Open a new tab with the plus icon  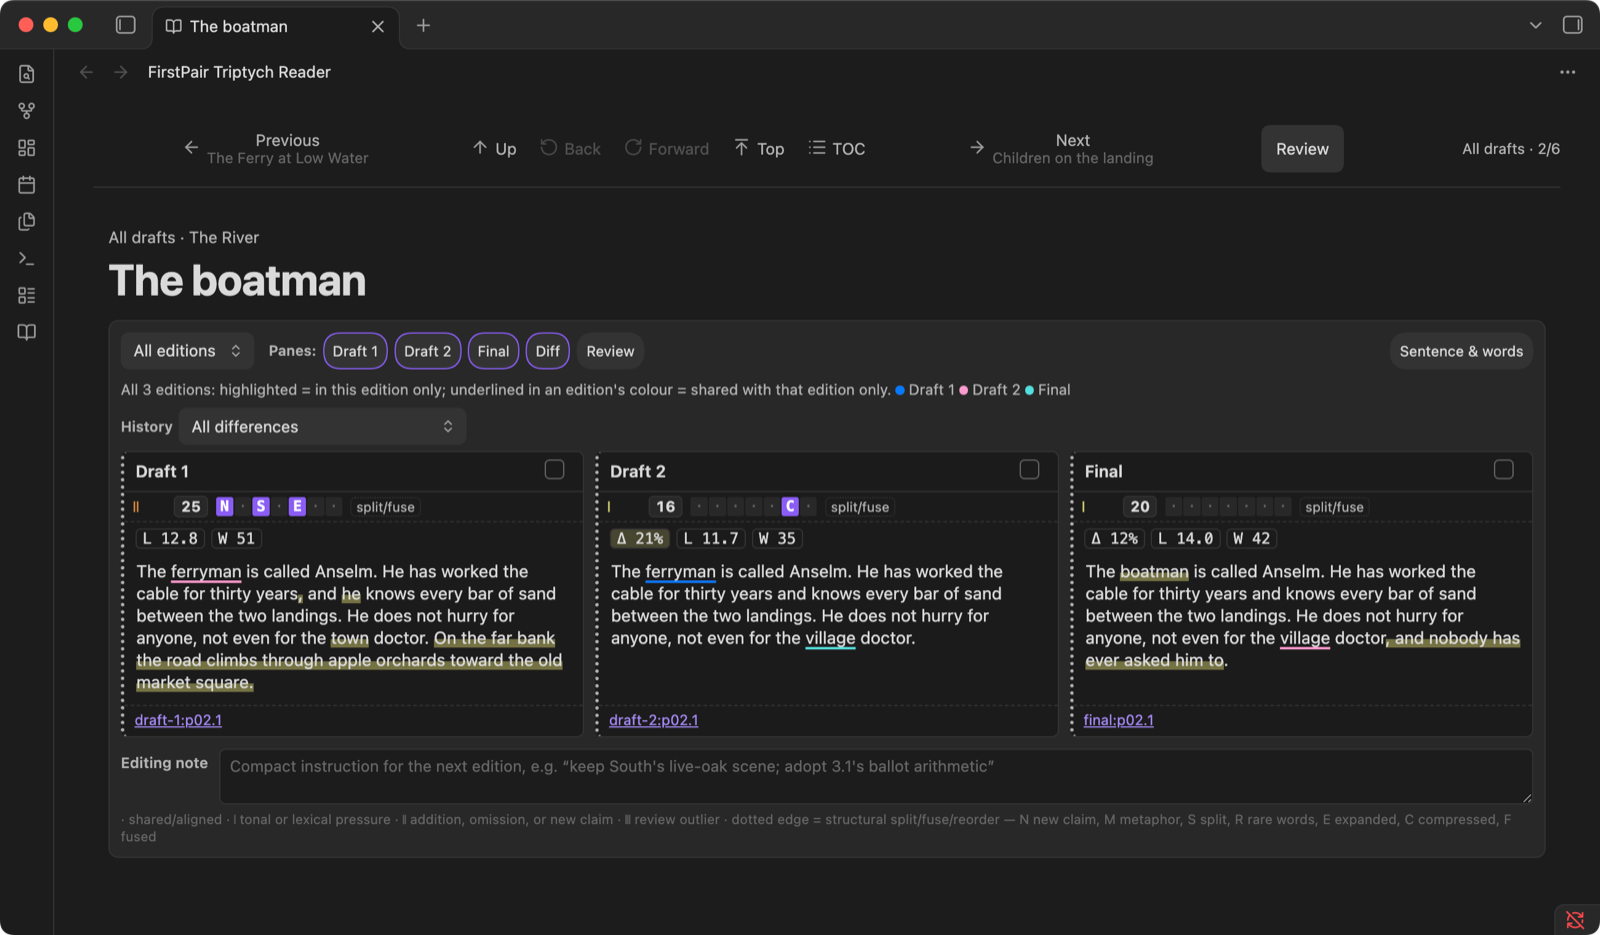pyautogui.click(x=423, y=25)
